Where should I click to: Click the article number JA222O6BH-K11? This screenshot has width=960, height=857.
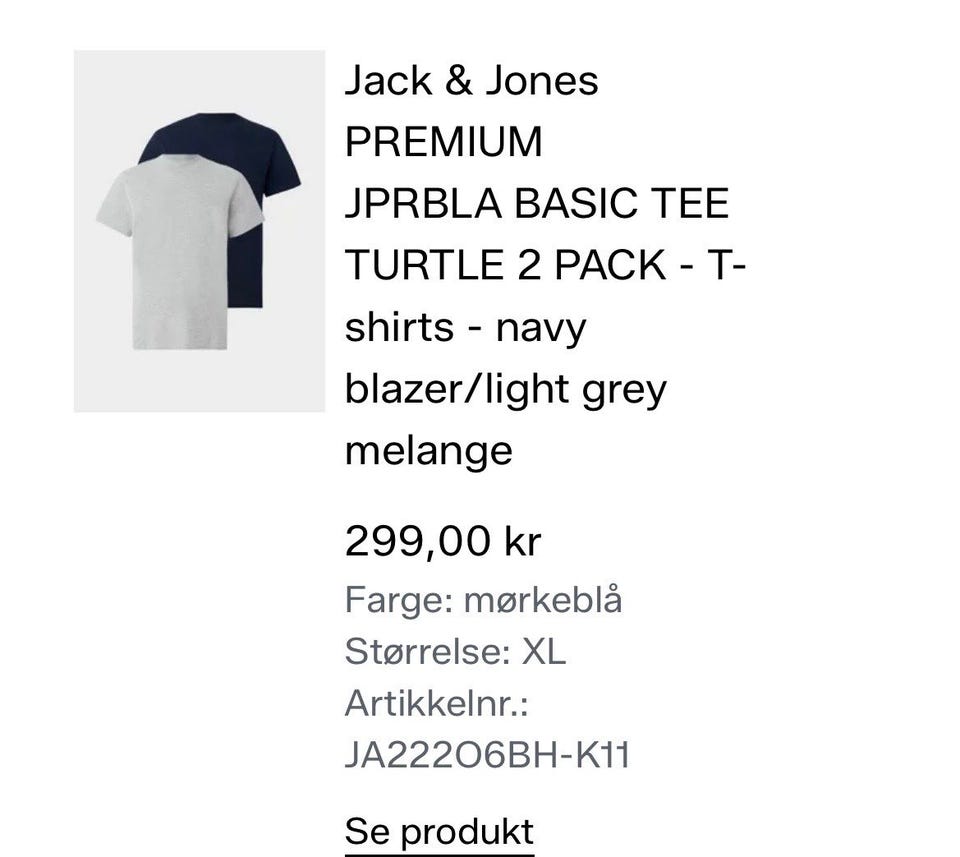tap(487, 755)
